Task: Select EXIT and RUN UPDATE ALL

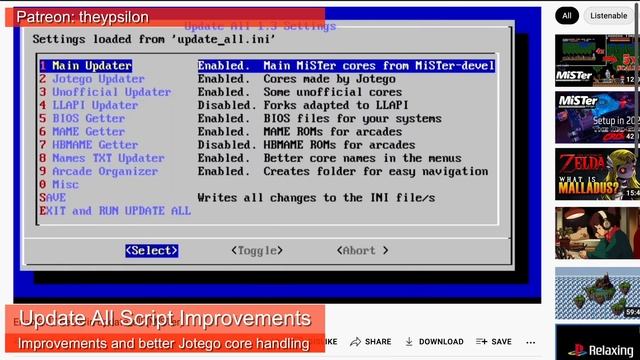Action: (115, 211)
